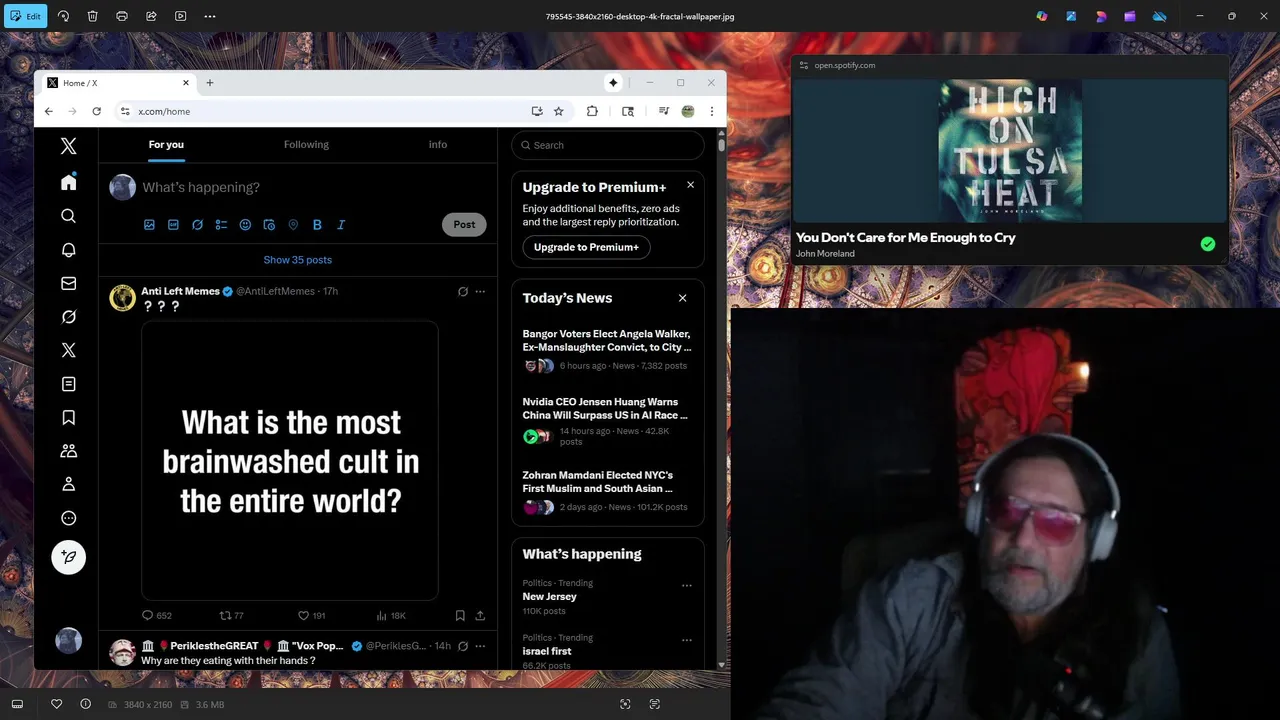Screen dimensions: 1280x720
Task: Click the install app icon in address bar
Action: (537, 111)
